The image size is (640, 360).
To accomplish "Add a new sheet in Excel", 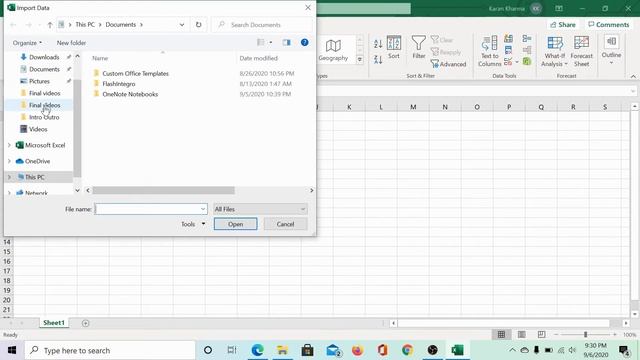I will [85, 323].
